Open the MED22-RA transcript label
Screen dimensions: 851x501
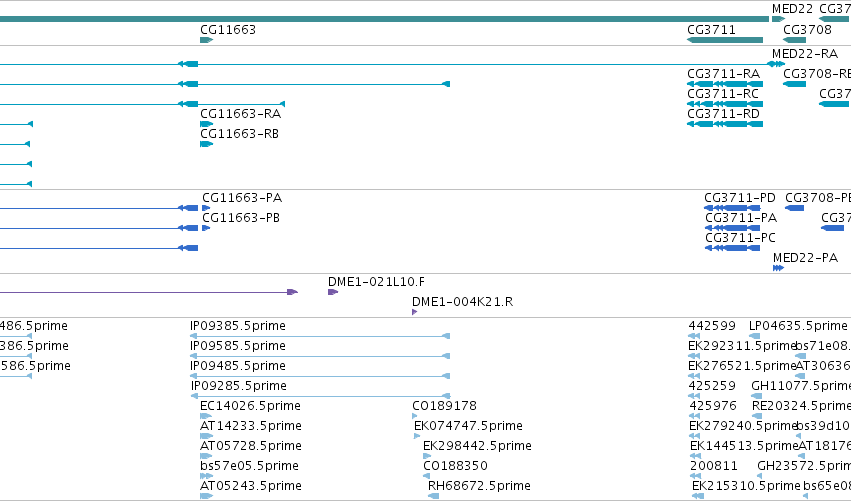805,54
